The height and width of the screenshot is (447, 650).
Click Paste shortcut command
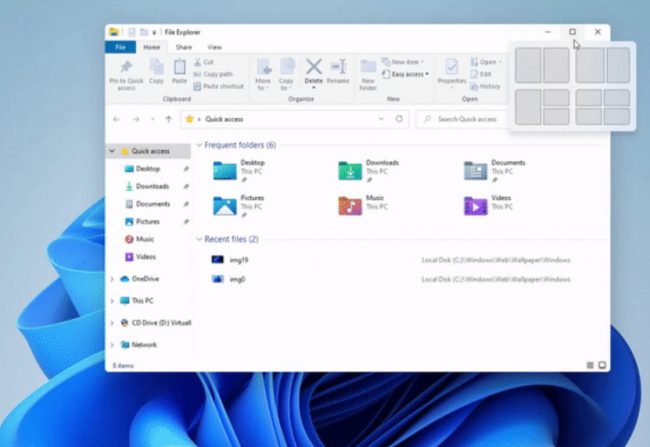tap(218, 86)
